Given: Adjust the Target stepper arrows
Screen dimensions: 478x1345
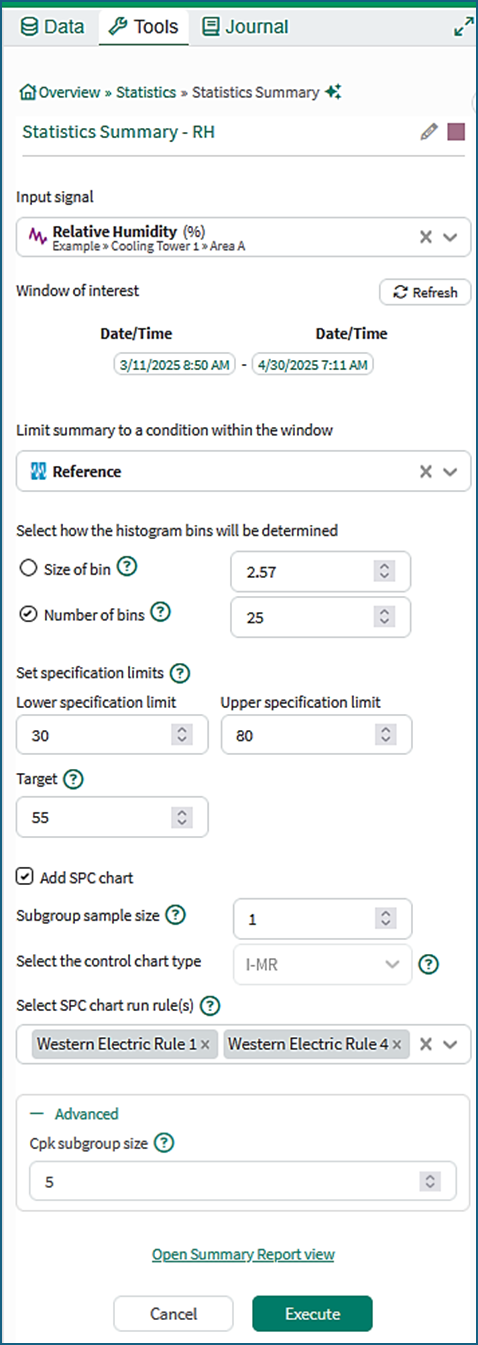Looking at the screenshot, I should coord(181,817).
